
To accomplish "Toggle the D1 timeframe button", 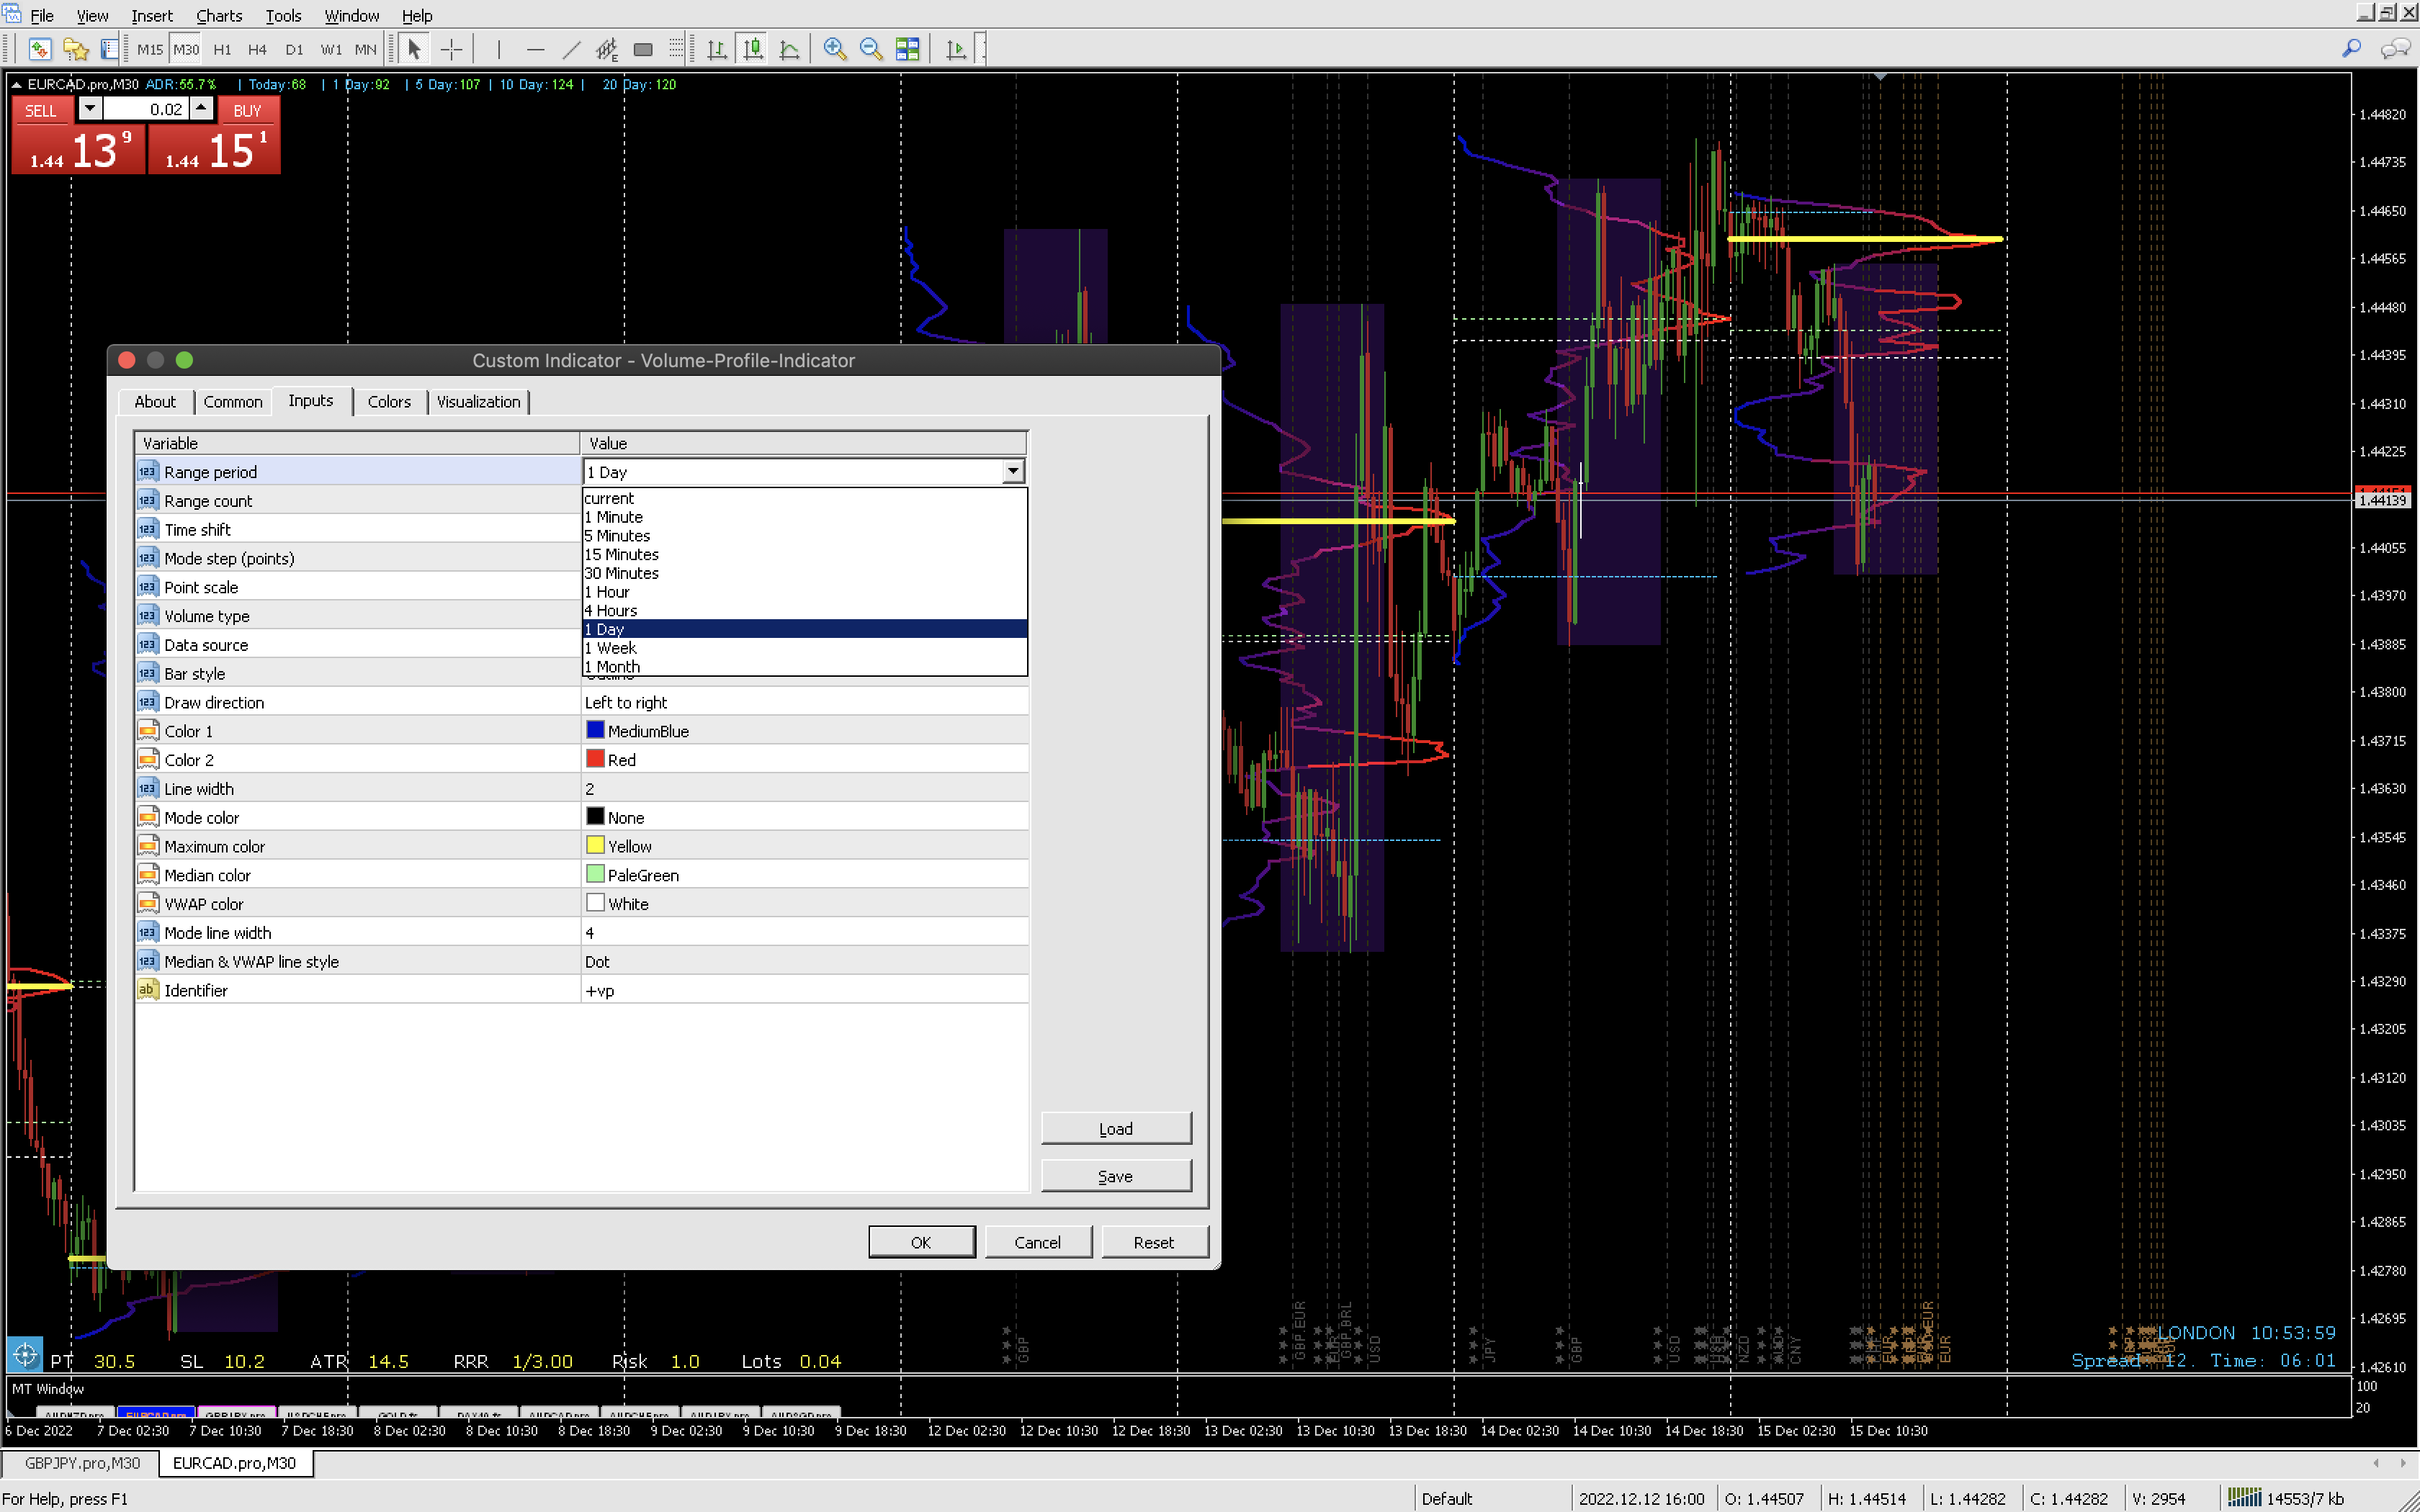I will 294,49.
